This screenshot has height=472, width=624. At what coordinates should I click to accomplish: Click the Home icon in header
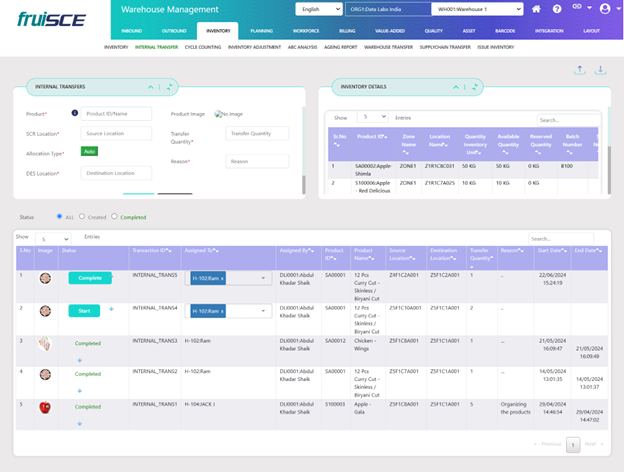click(537, 9)
